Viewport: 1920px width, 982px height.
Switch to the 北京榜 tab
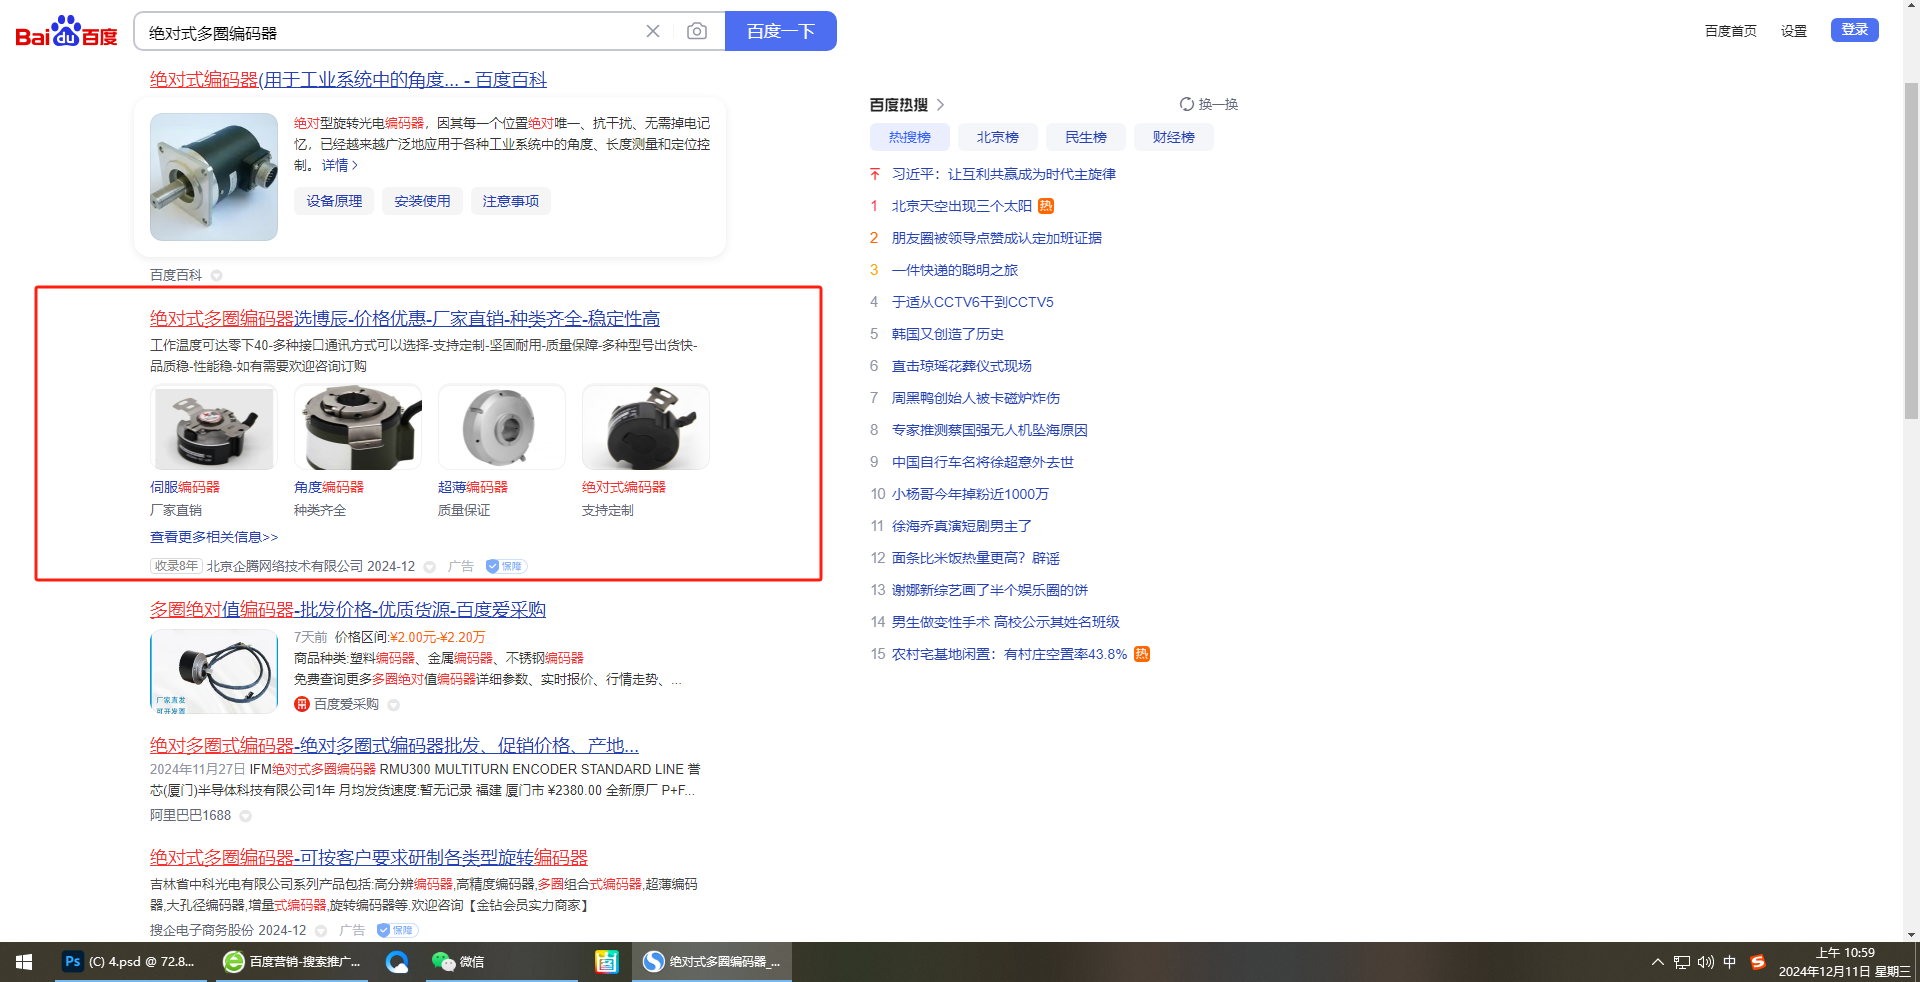998,137
